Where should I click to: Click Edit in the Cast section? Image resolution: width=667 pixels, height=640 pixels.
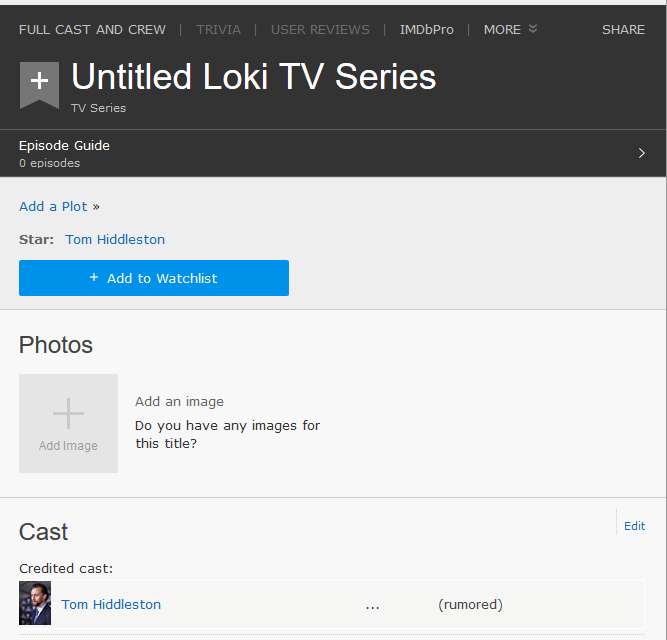634,526
